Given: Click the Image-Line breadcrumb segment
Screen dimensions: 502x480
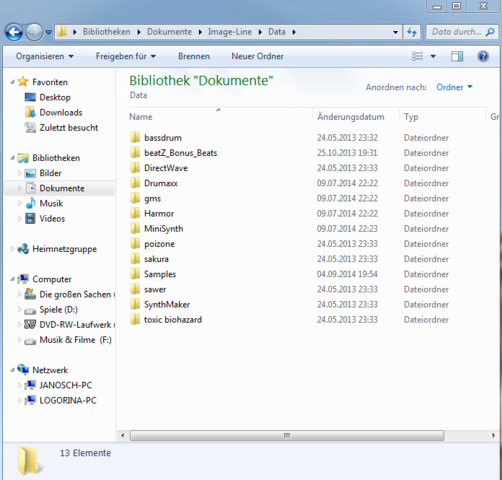Looking at the screenshot, I should point(230,32).
